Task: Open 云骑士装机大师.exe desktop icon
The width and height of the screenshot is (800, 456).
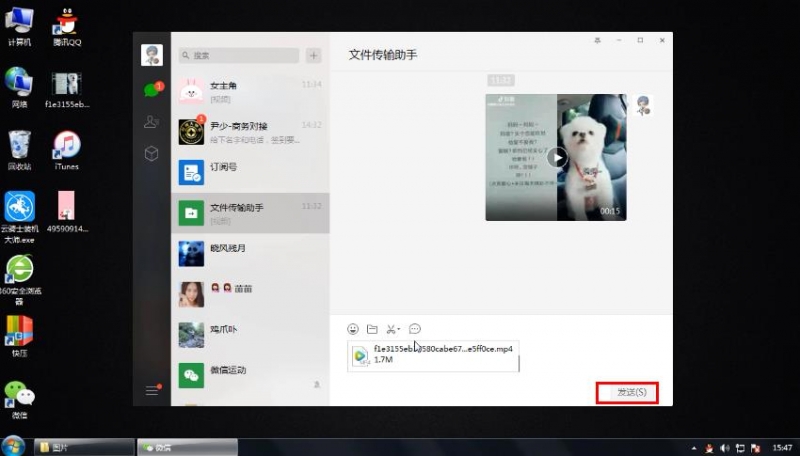Action: tap(19, 217)
